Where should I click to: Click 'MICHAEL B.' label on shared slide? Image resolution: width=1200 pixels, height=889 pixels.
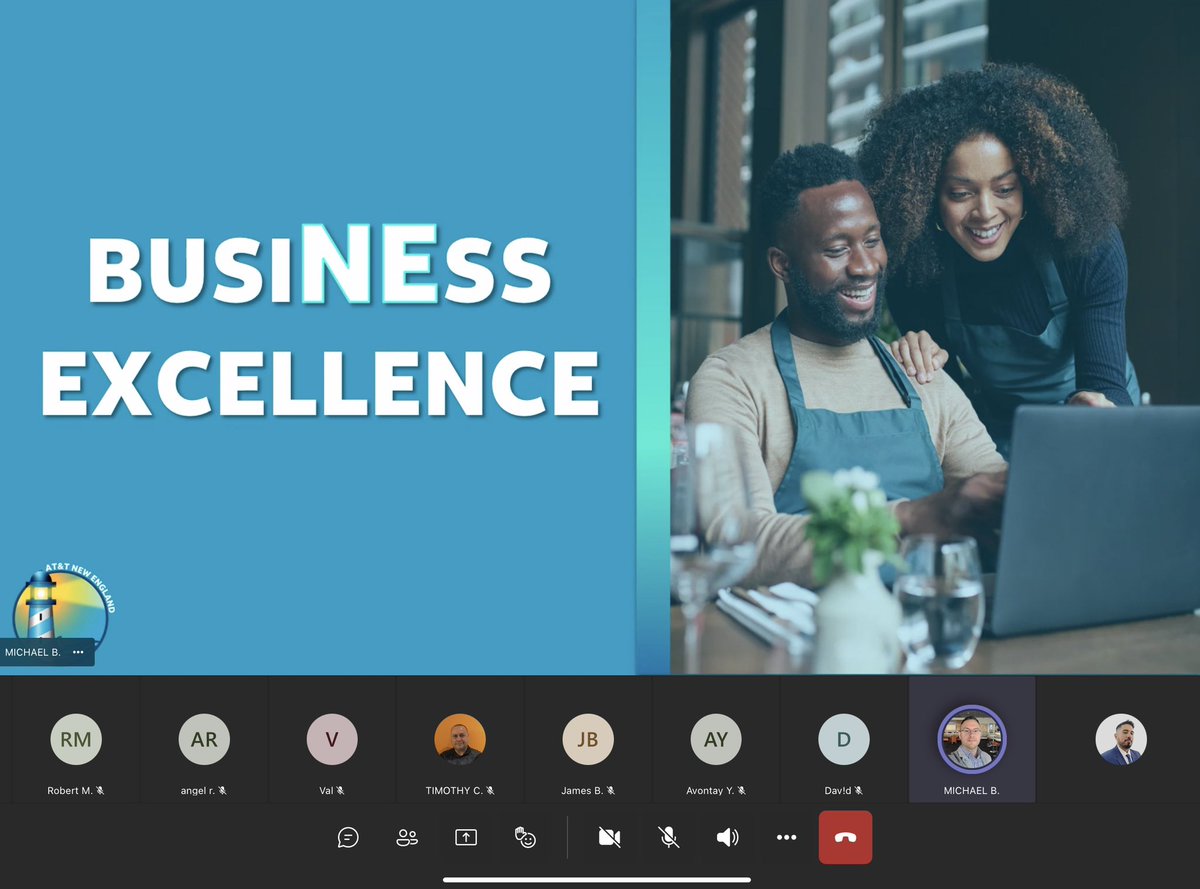[x=33, y=652]
